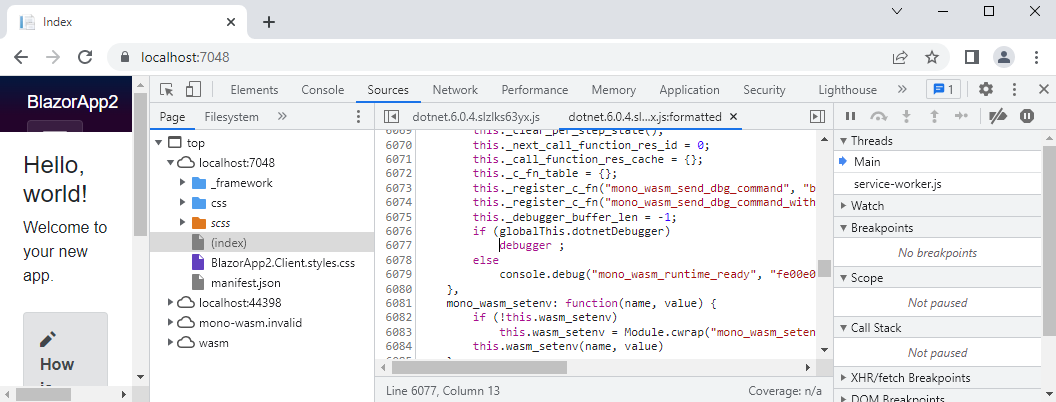Hide the debugger sidebar icon
Image resolution: width=1056 pixels, height=402 pixels.
pyautogui.click(x=818, y=116)
